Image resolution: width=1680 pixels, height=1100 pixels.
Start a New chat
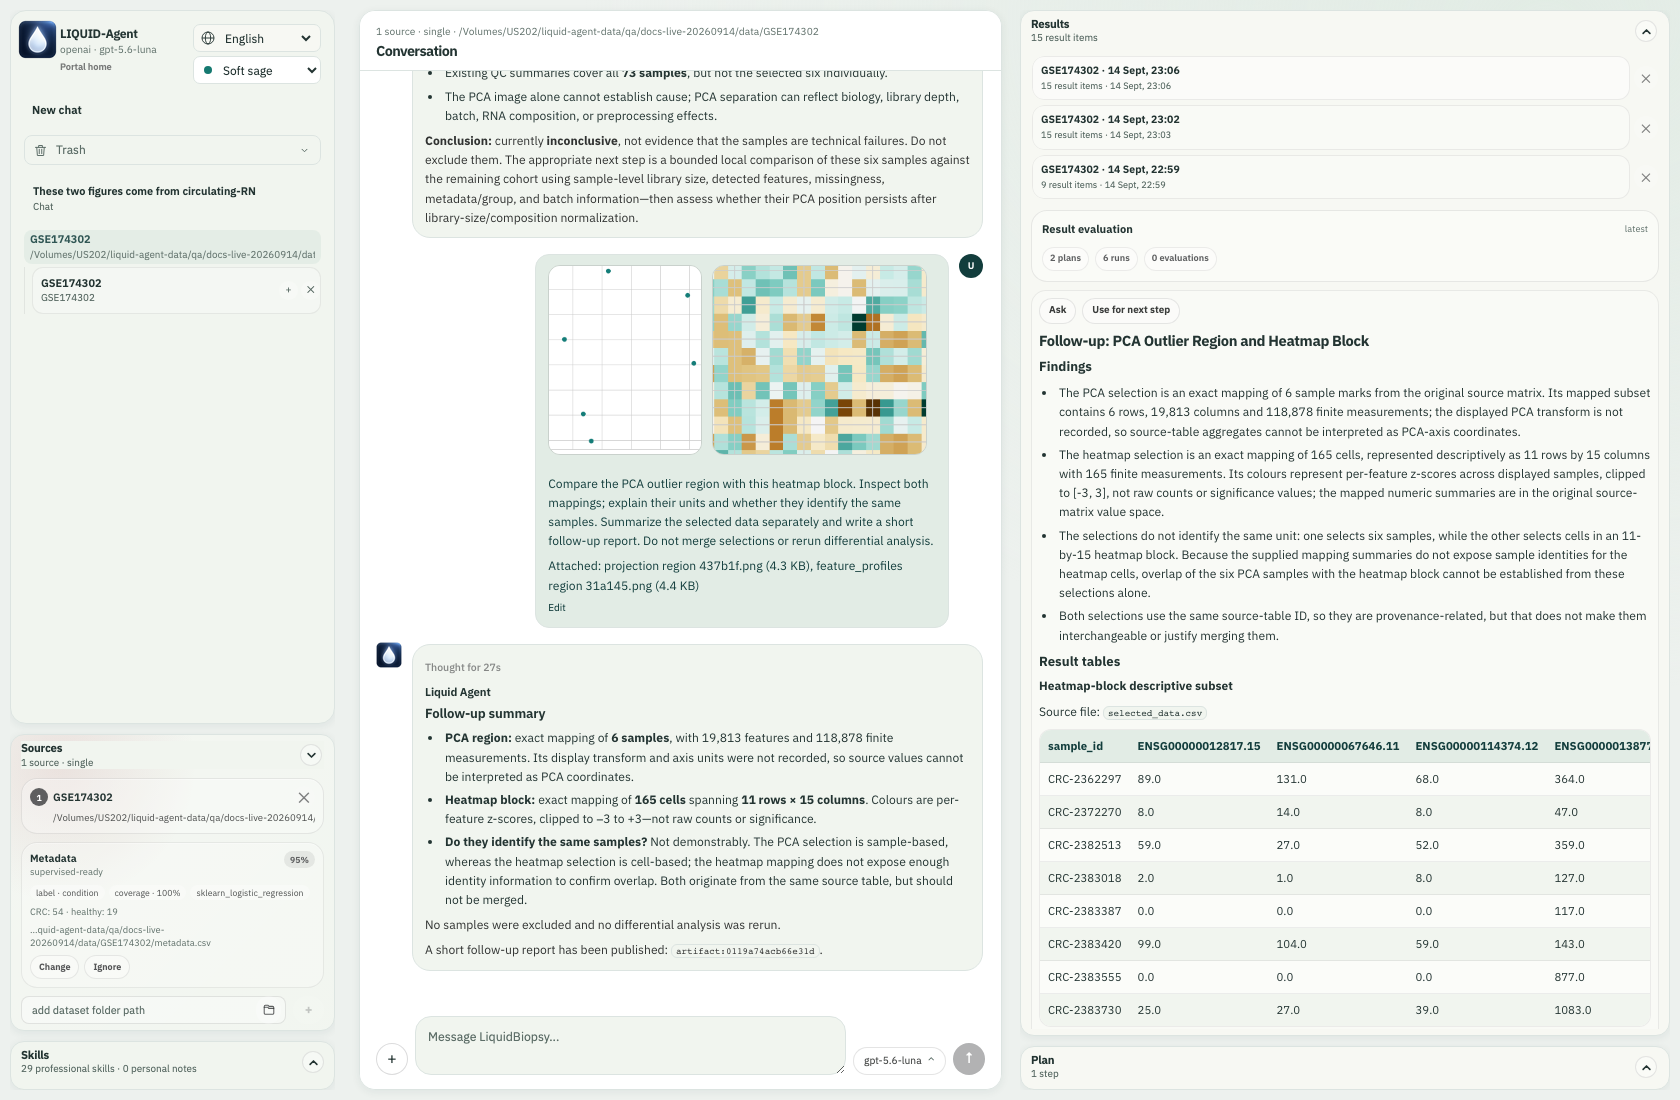(57, 110)
